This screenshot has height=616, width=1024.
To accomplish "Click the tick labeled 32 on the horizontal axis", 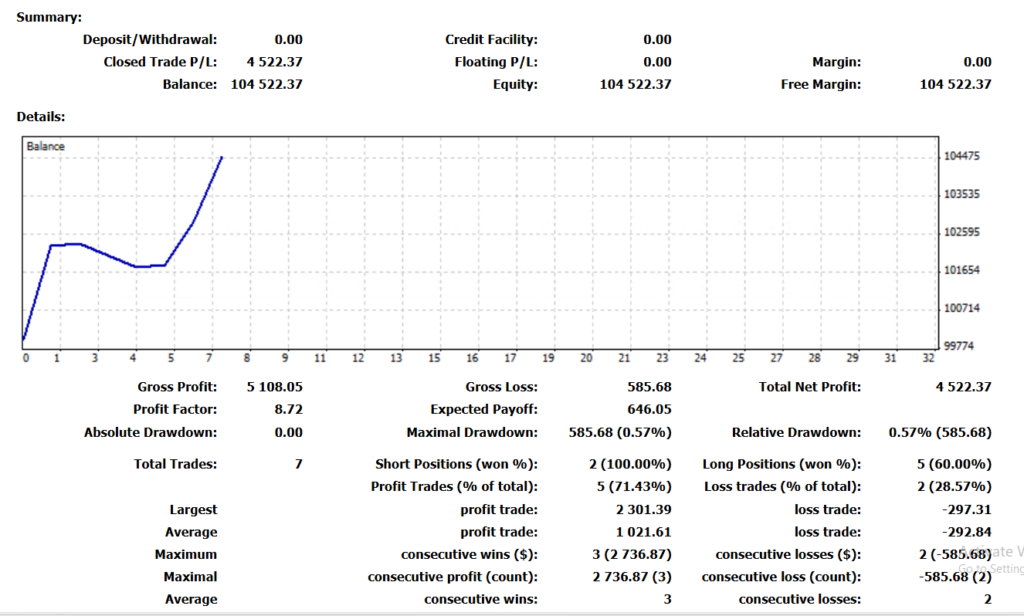I will point(928,358).
